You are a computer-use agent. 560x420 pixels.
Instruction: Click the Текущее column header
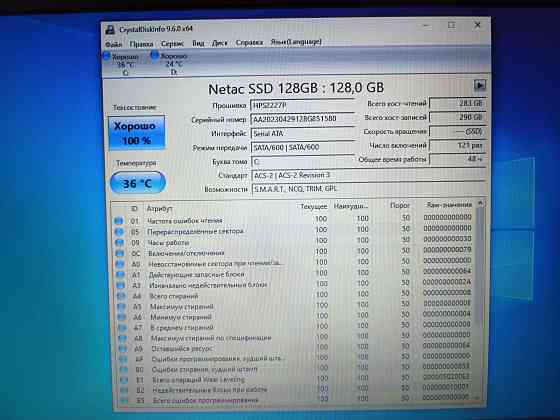tap(314, 206)
